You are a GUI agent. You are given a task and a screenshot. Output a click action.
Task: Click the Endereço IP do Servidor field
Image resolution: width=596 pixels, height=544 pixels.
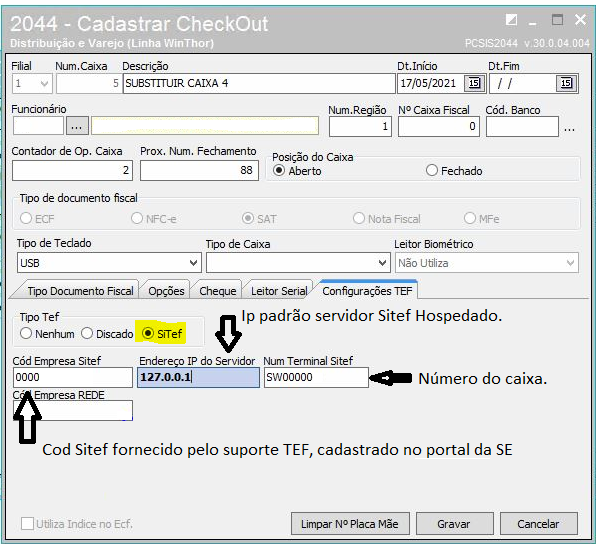[198, 377]
